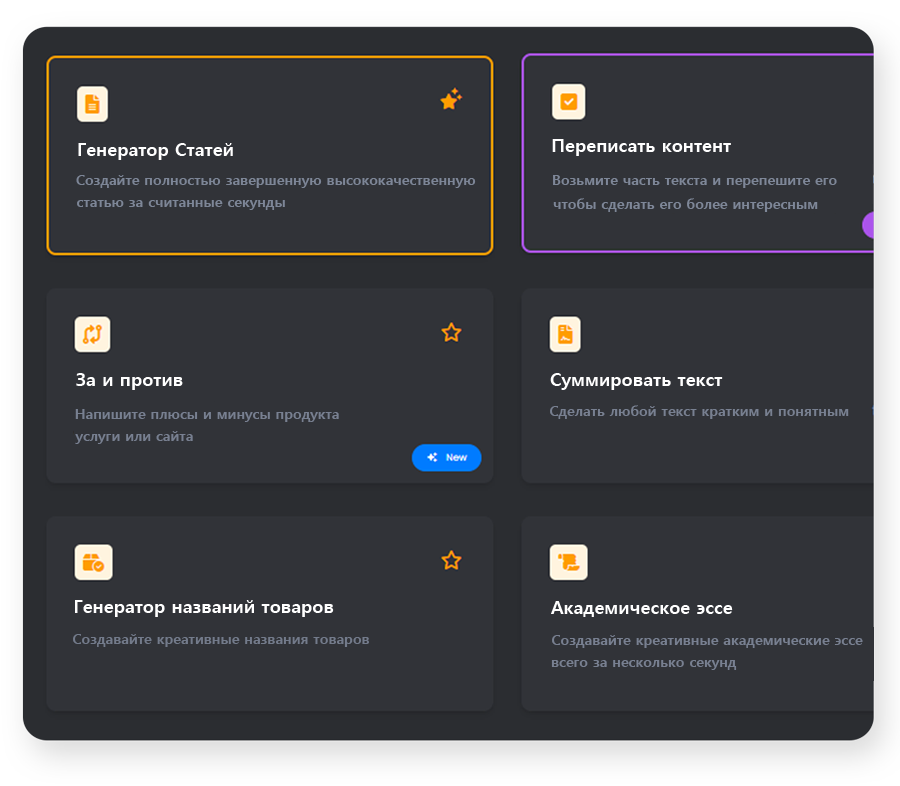Viewport: 900px width, 786px height.
Task: Click the box icon above Генератор названий товаров
Action: [x=93, y=562]
